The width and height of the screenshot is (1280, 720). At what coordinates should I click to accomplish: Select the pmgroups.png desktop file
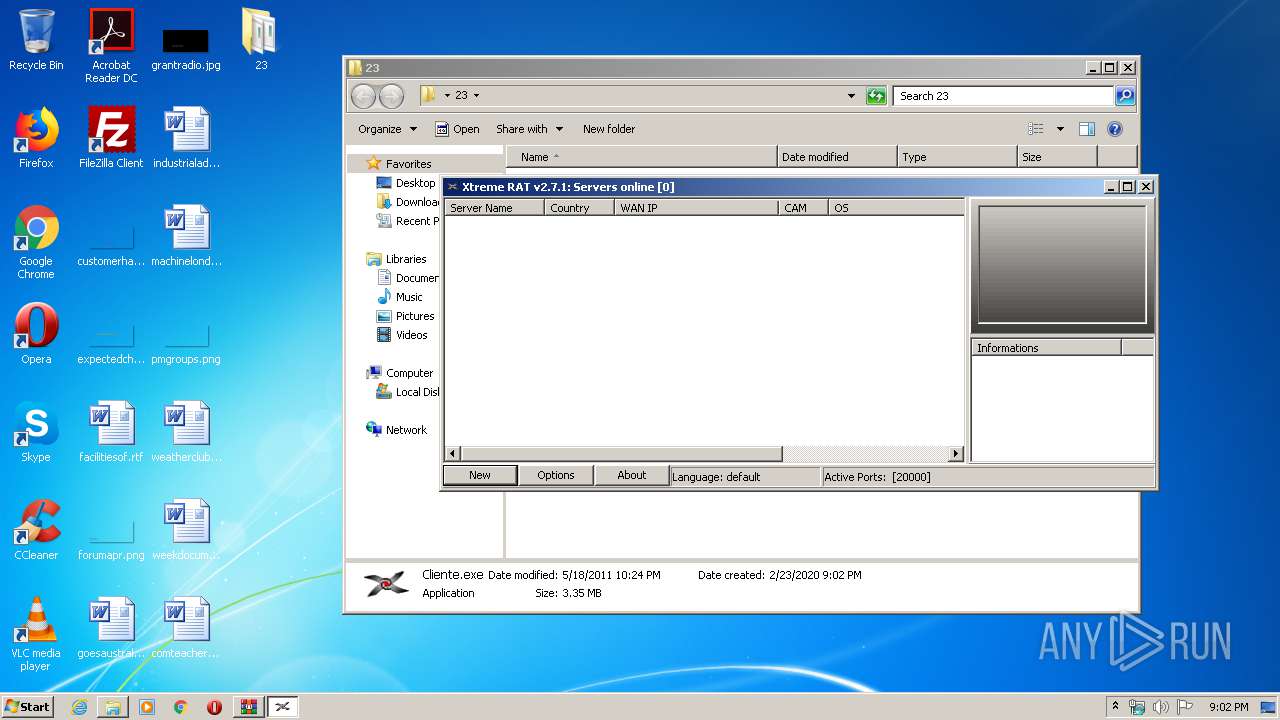[x=186, y=344]
